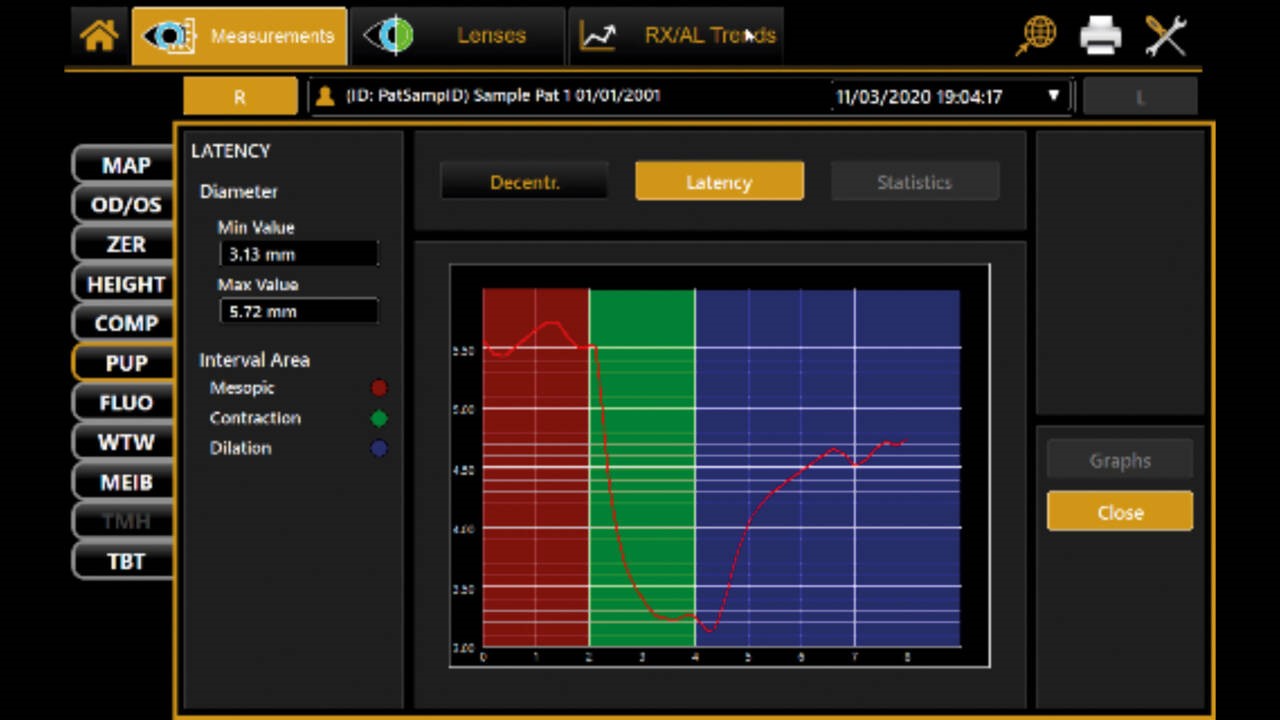Click the patient profile icon

tap(324, 96)
